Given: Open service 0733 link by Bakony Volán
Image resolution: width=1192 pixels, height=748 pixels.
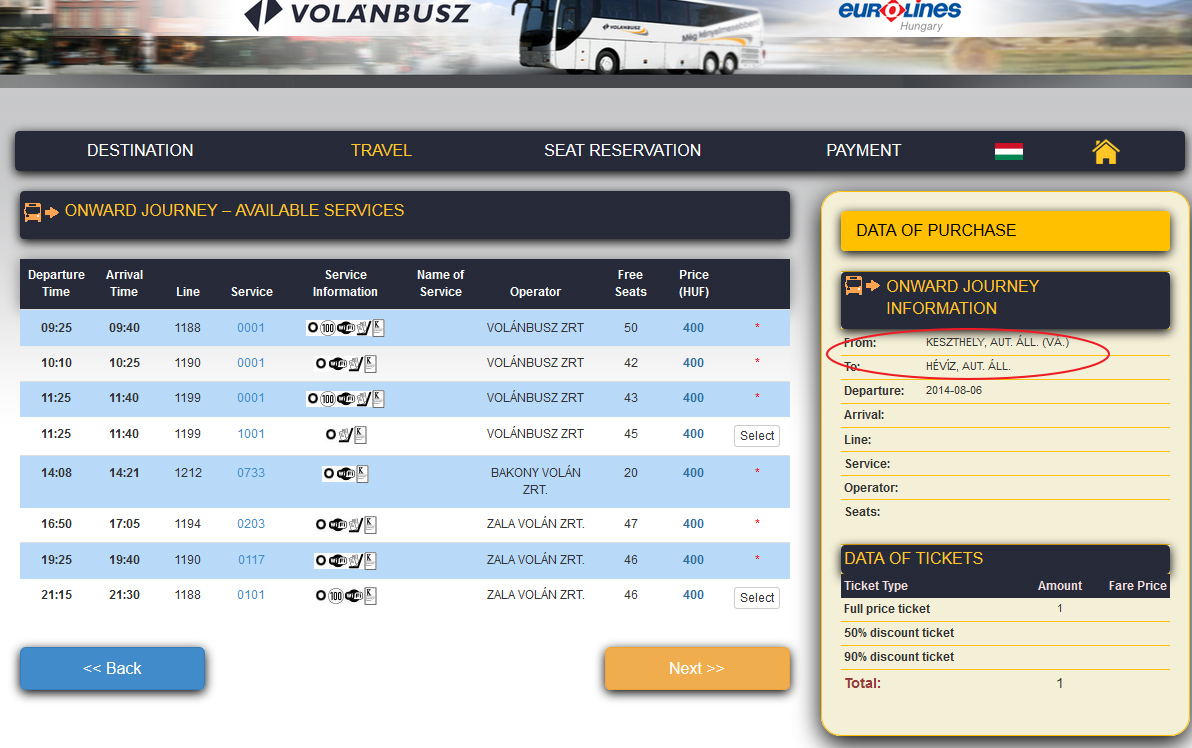Looking at the screenshot, I should pyautogui.click(x=251, y=473).
